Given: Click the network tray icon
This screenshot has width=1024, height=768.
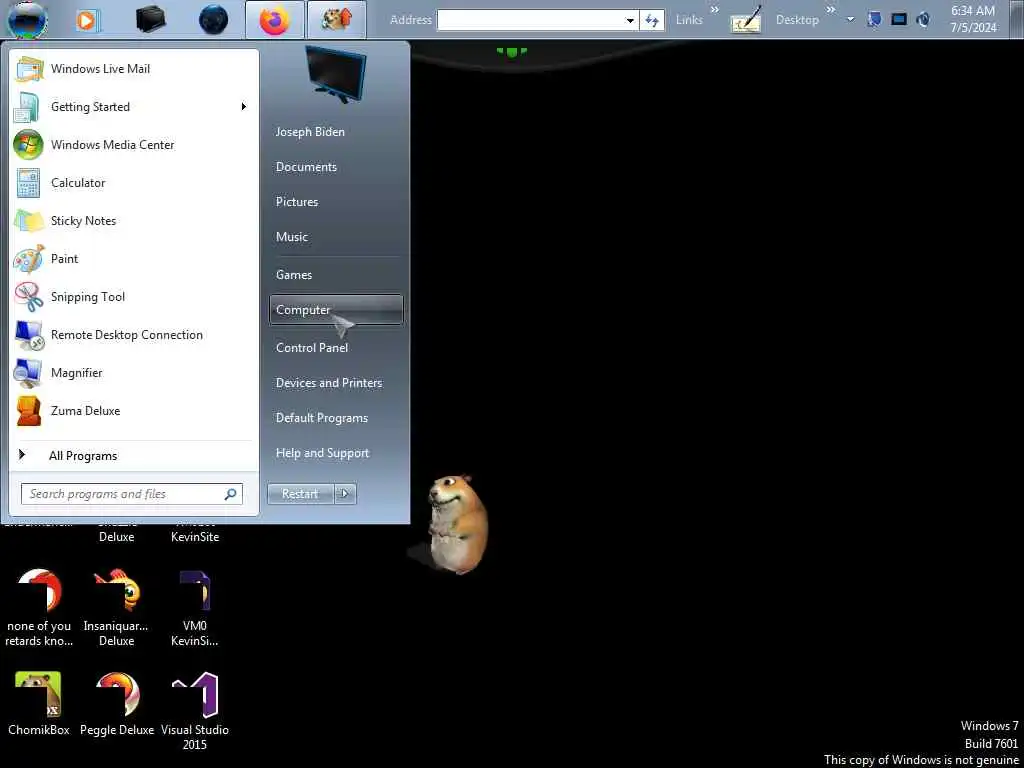Looking at the screenshot, I should click(x=899, y=20).
